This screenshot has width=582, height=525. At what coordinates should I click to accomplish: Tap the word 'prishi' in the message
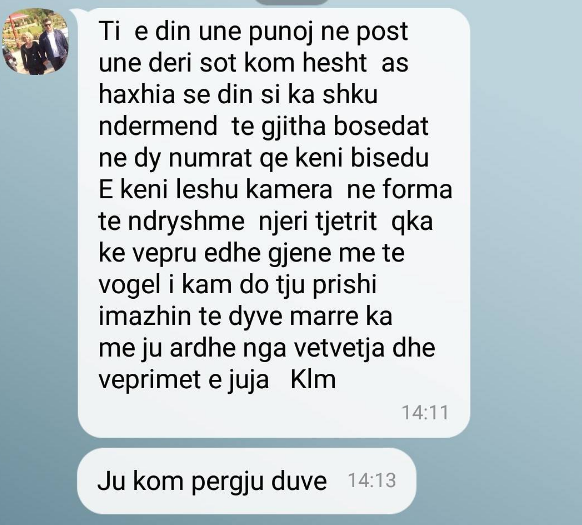[344, 286]
